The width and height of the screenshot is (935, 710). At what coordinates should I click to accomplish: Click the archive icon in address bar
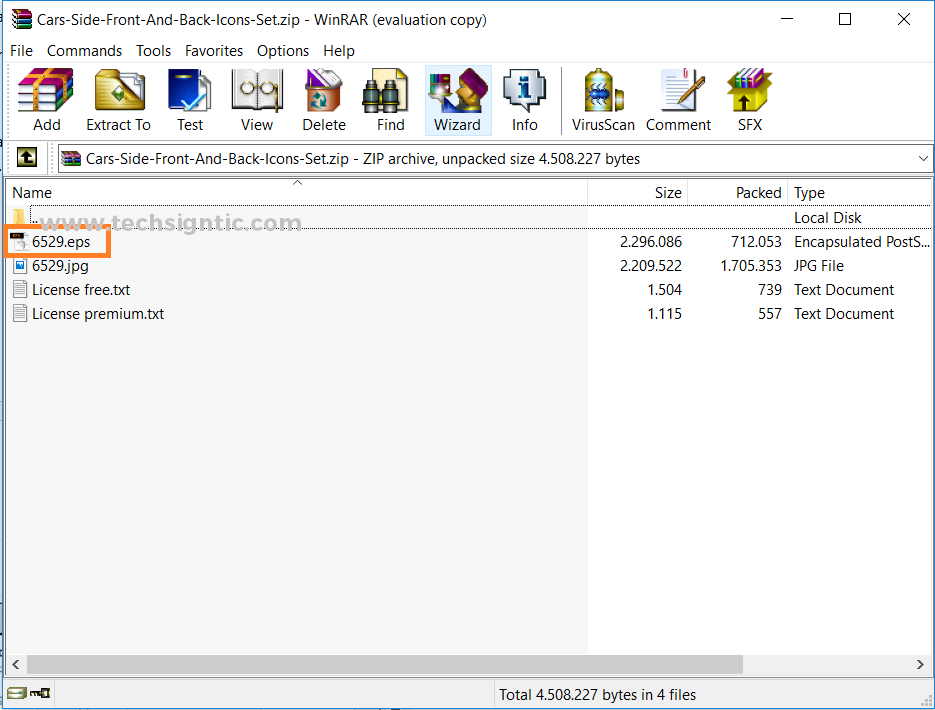71,159
